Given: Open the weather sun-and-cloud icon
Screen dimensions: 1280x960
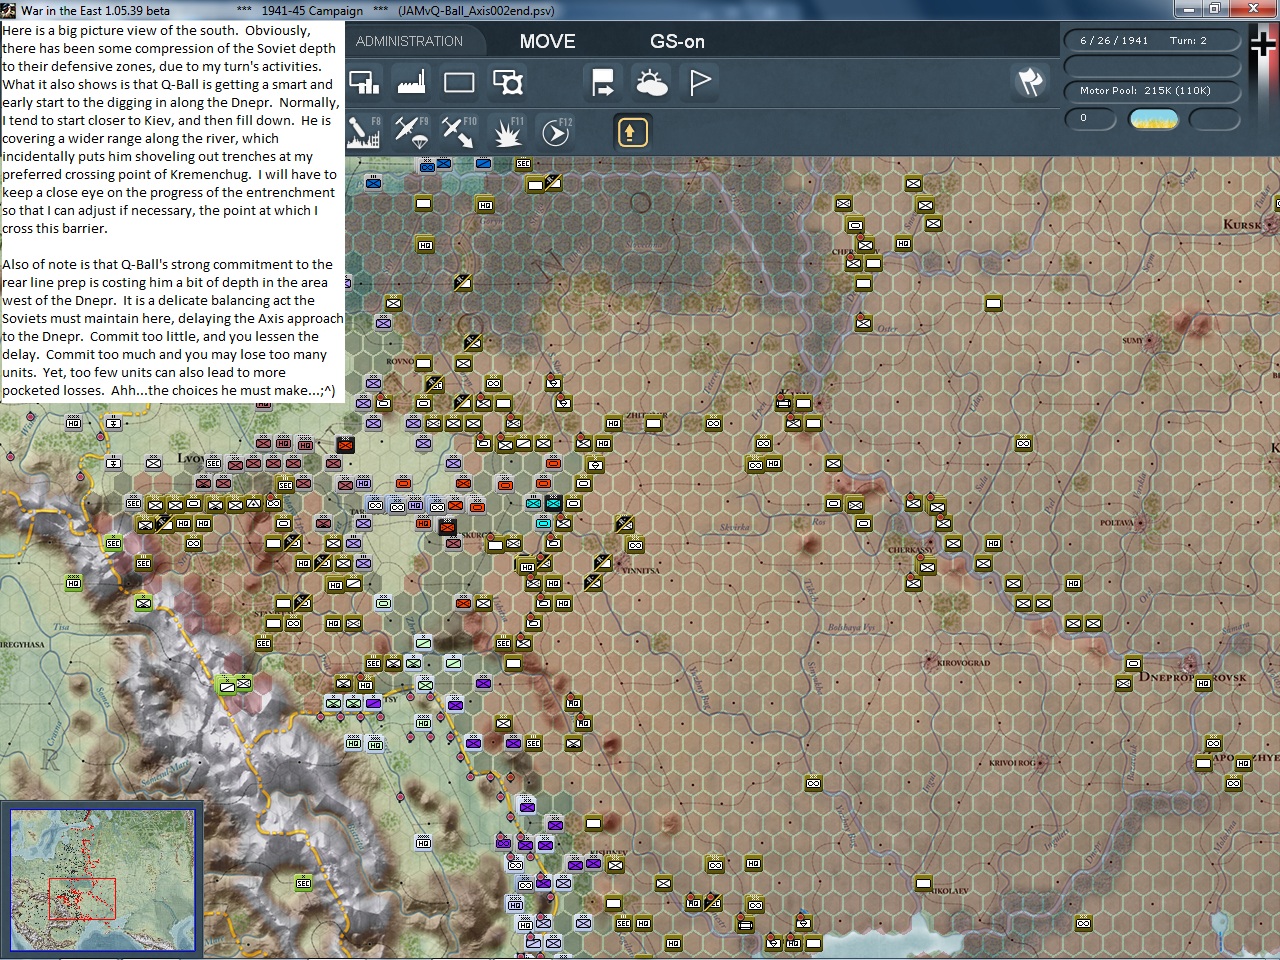Looking at the screenshot, I should pyautogui.click(x=652, y=82).
